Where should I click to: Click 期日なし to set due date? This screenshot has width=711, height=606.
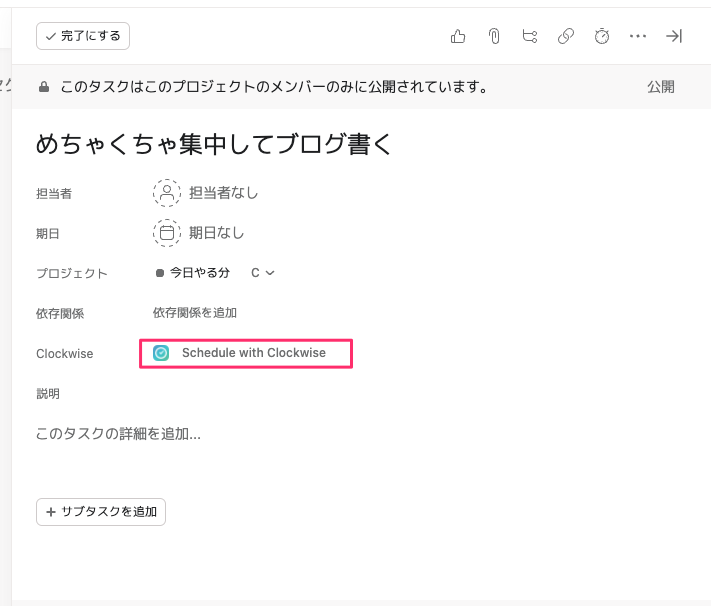[217, 233]
